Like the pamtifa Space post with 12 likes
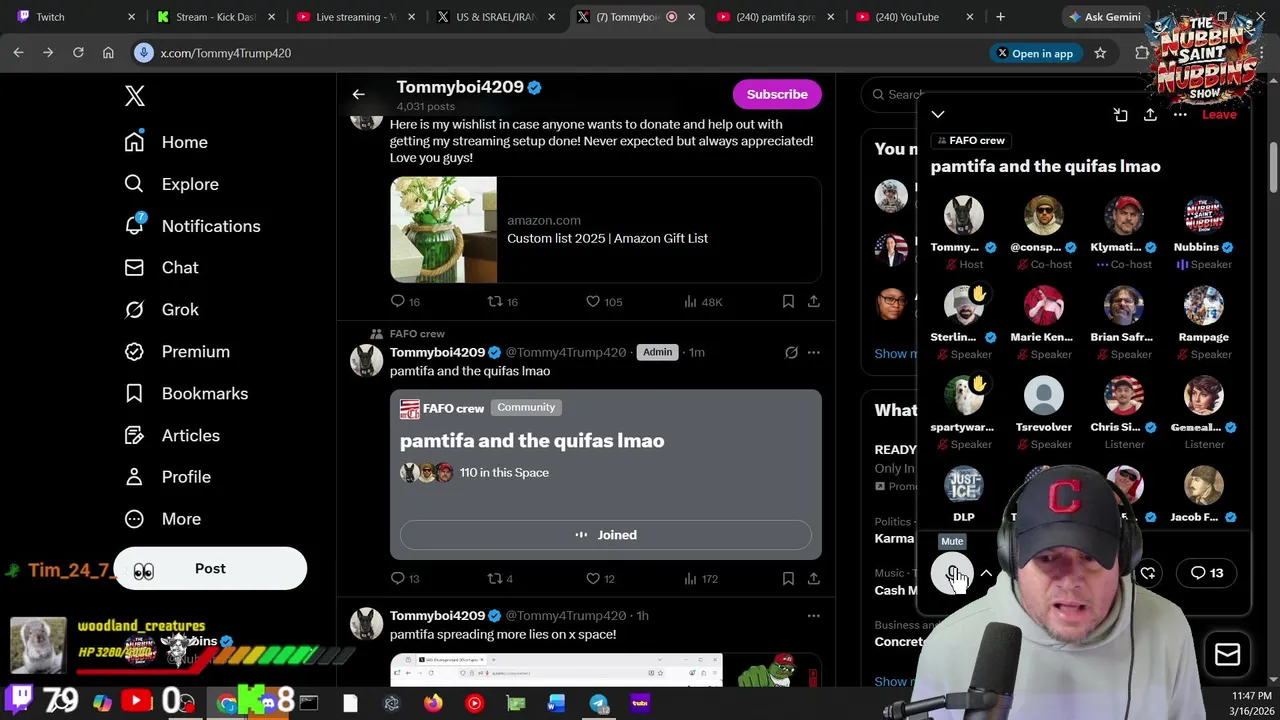 [x=602, y=578]
